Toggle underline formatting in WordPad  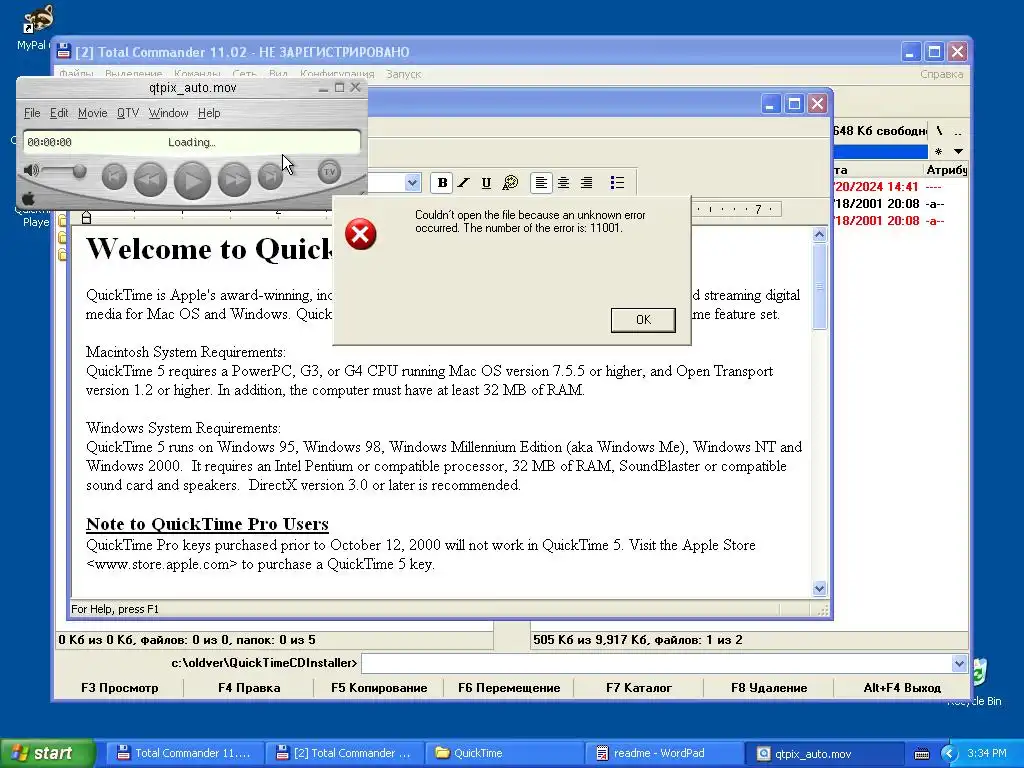tap(486, 183)
